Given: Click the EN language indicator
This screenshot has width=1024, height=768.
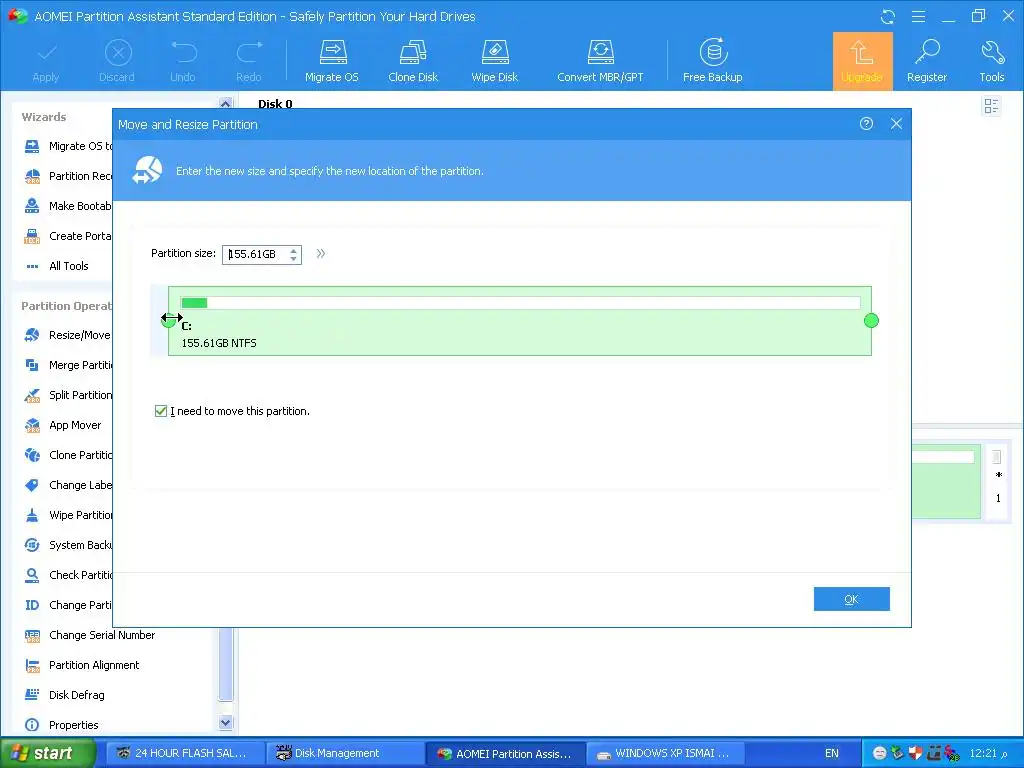Looking at the screenshot, I should [x=831, y=754].
